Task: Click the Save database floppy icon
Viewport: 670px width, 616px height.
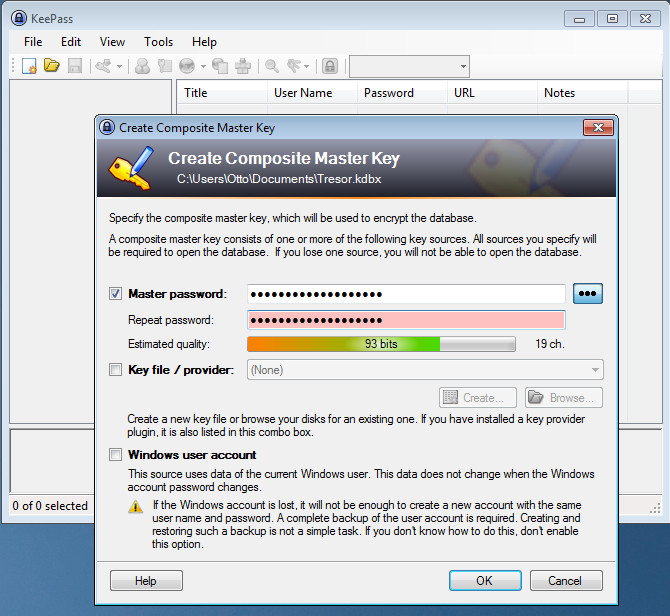Action: tap(73, 66)
